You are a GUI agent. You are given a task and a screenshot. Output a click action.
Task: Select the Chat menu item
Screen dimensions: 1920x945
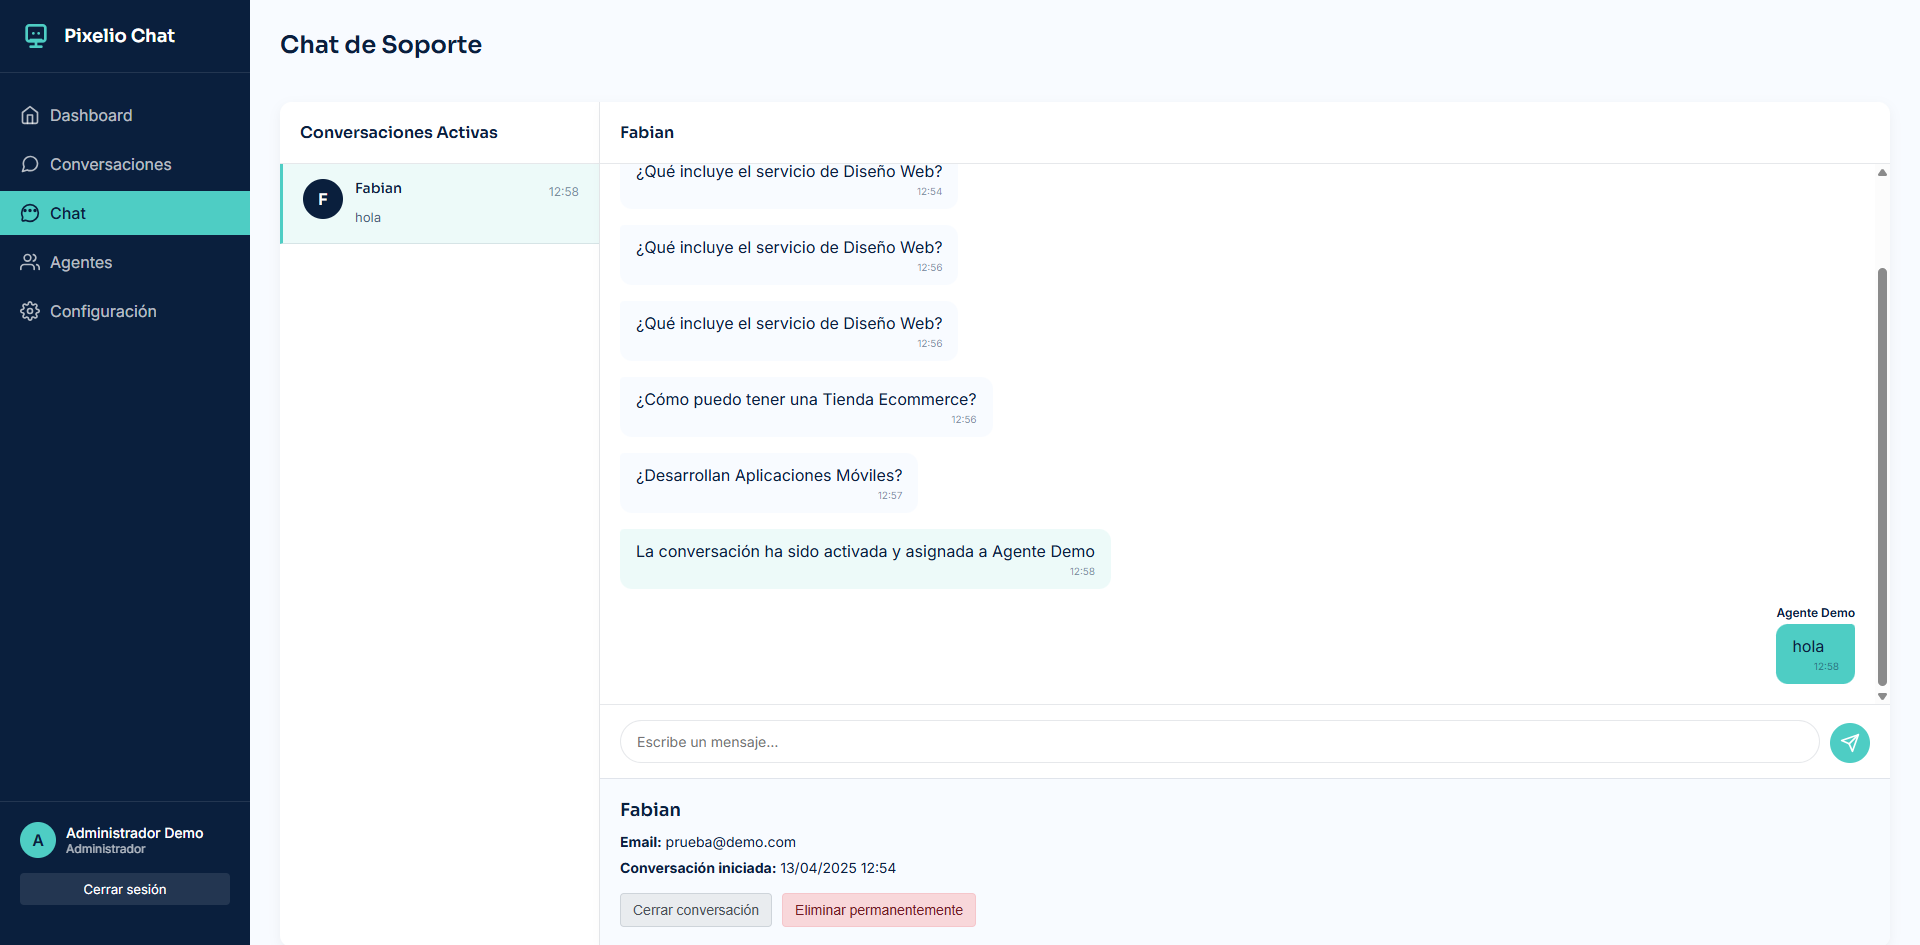point(125,213)
